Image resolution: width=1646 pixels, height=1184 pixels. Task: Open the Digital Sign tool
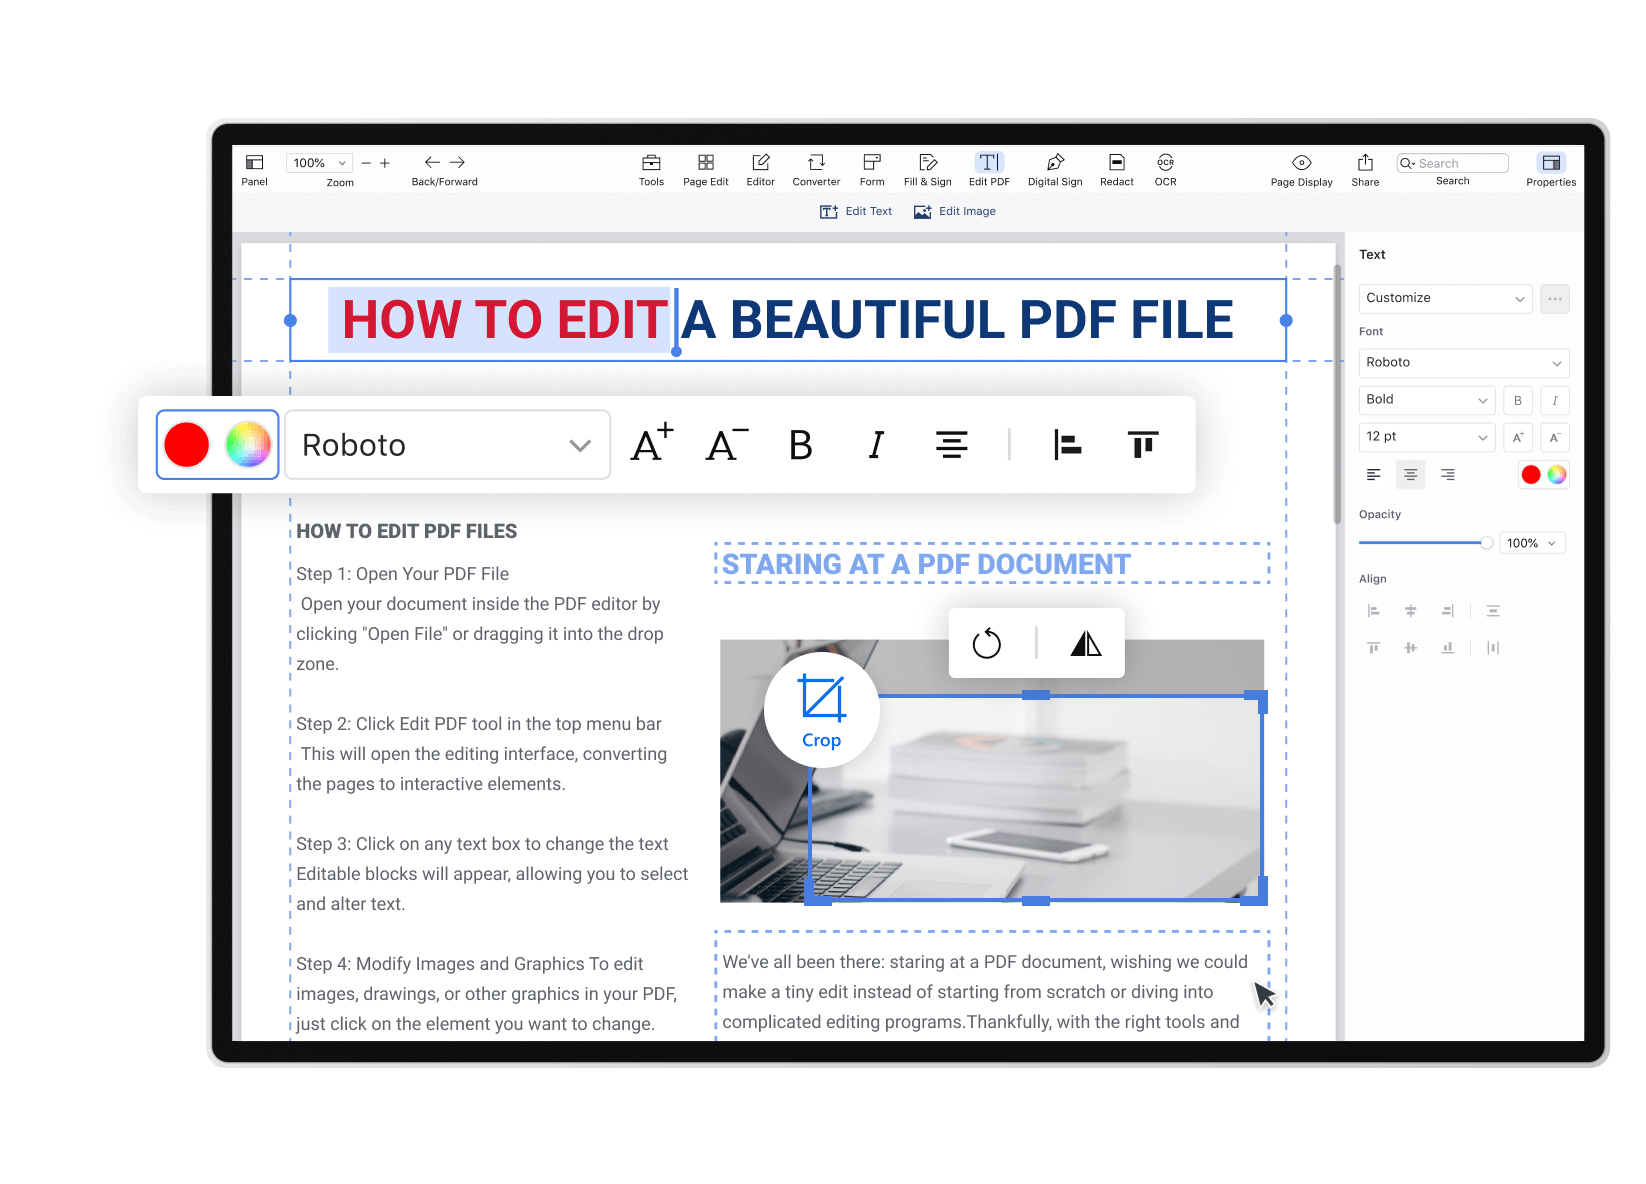pyautogui.click(x=1055, y=162)
